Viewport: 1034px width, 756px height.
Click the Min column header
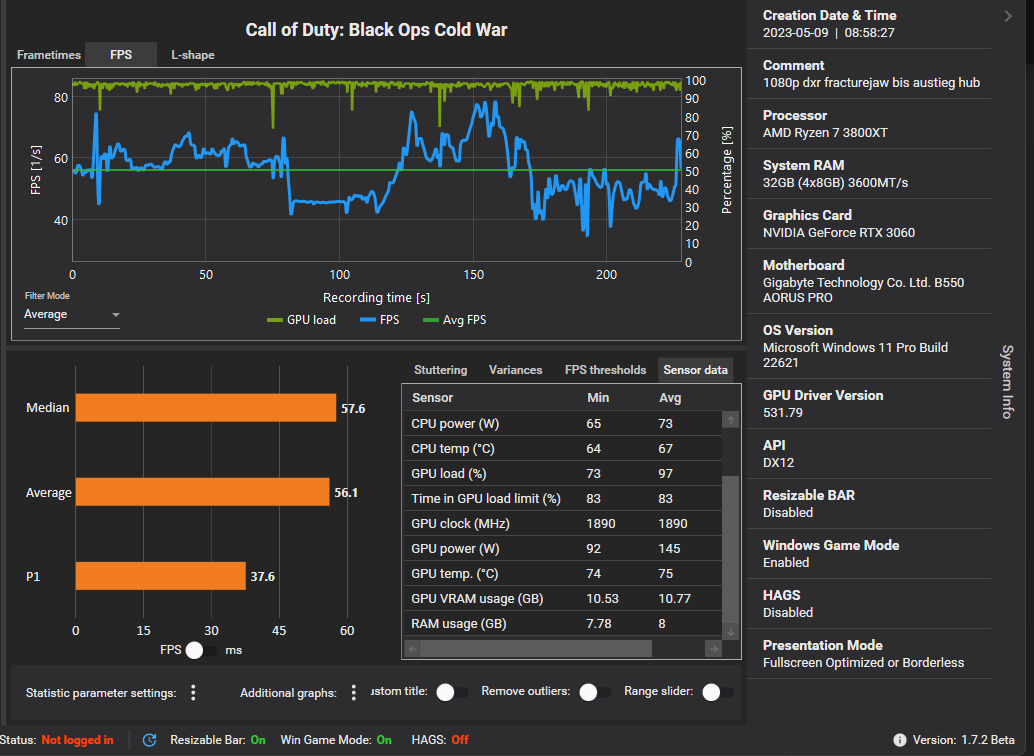coord(598,398)
